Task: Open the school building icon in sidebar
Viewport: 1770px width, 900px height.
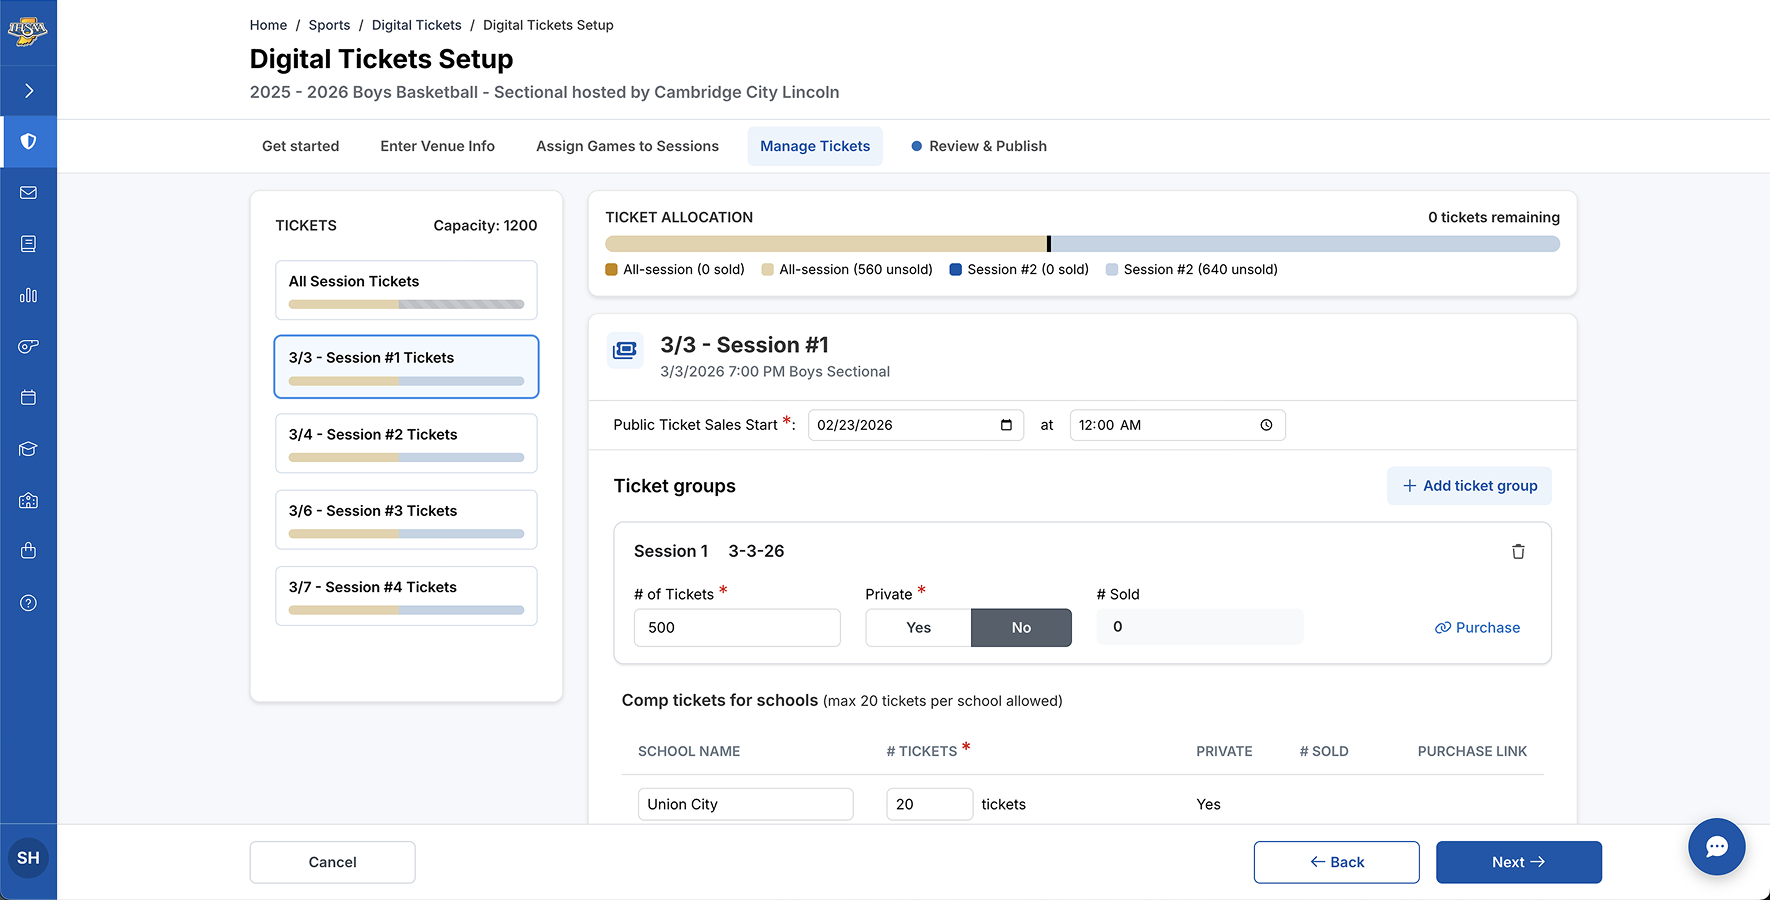Action: tap(29, 500)
